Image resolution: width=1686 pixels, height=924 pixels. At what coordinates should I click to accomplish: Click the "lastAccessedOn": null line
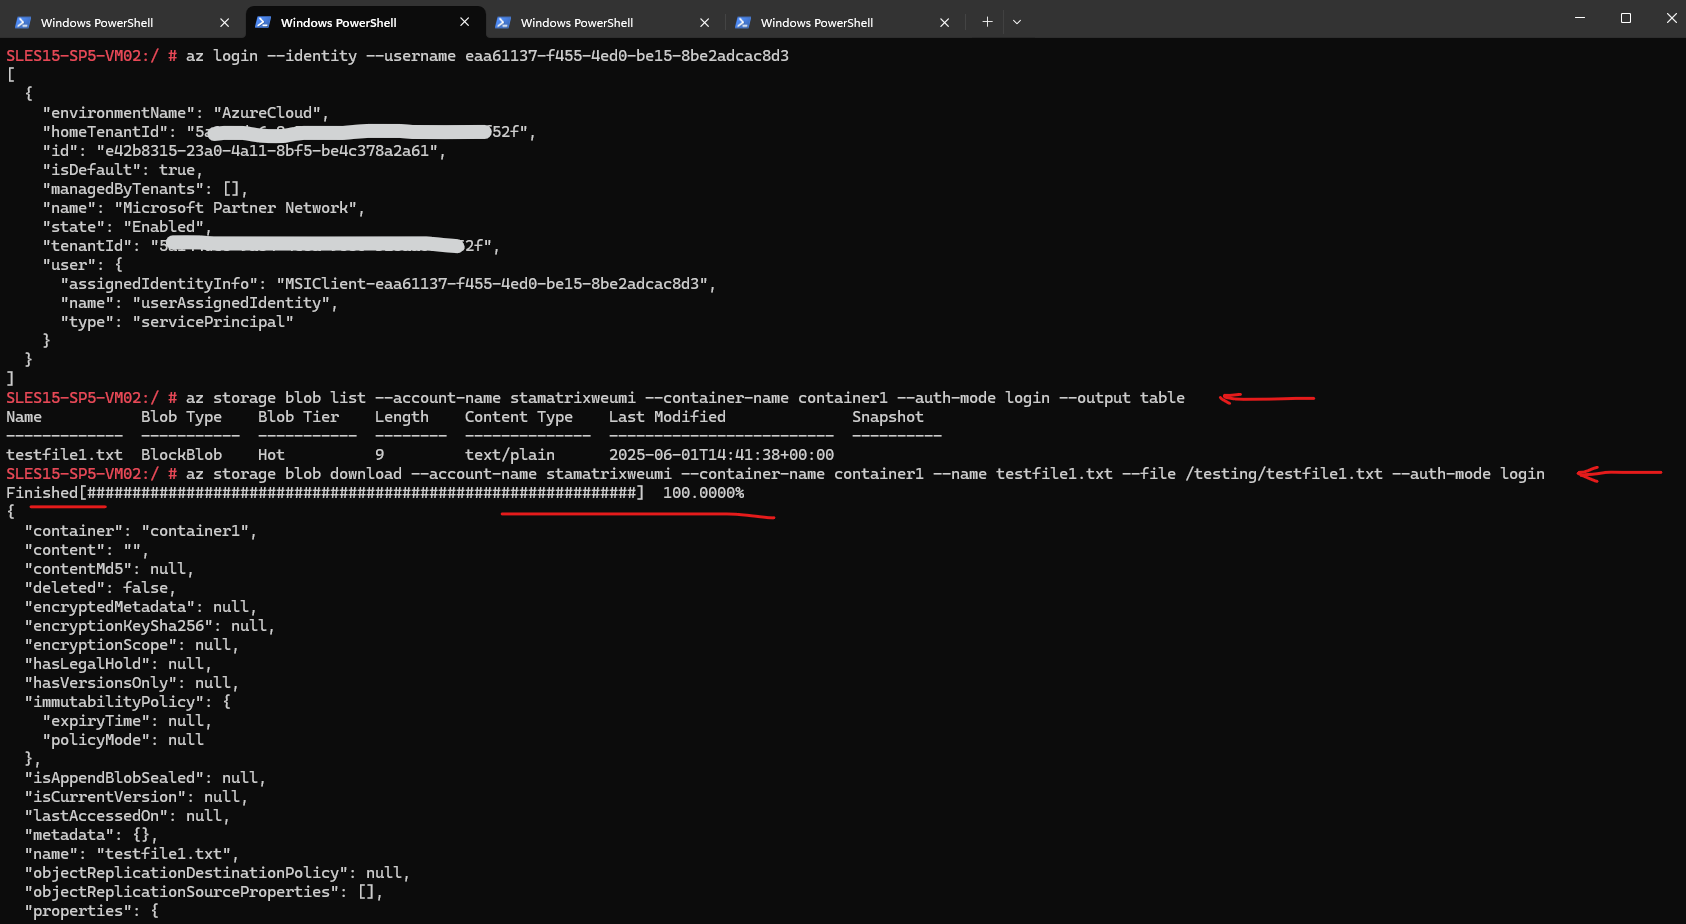[126, 816]
